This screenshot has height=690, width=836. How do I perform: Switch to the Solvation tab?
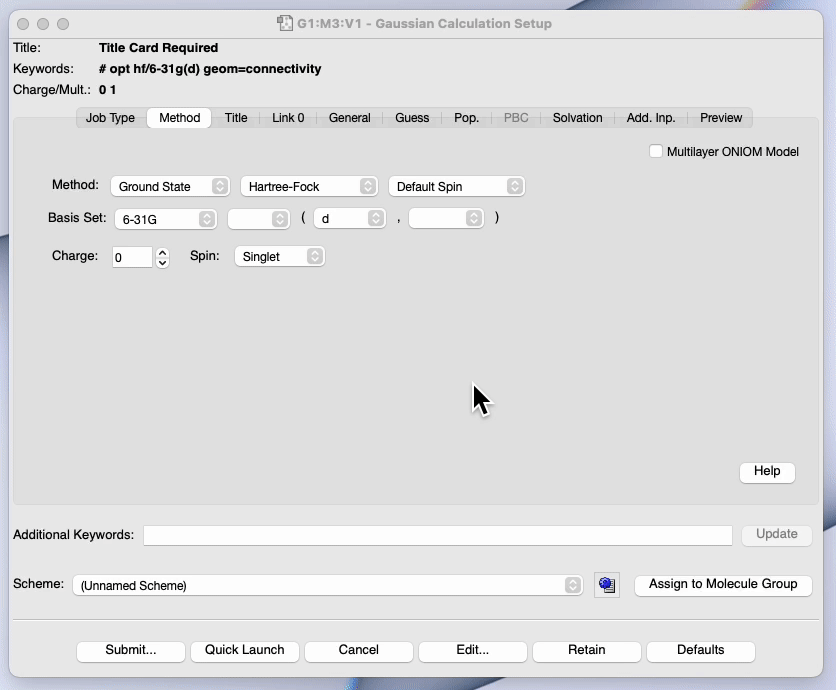coord(577,118)
